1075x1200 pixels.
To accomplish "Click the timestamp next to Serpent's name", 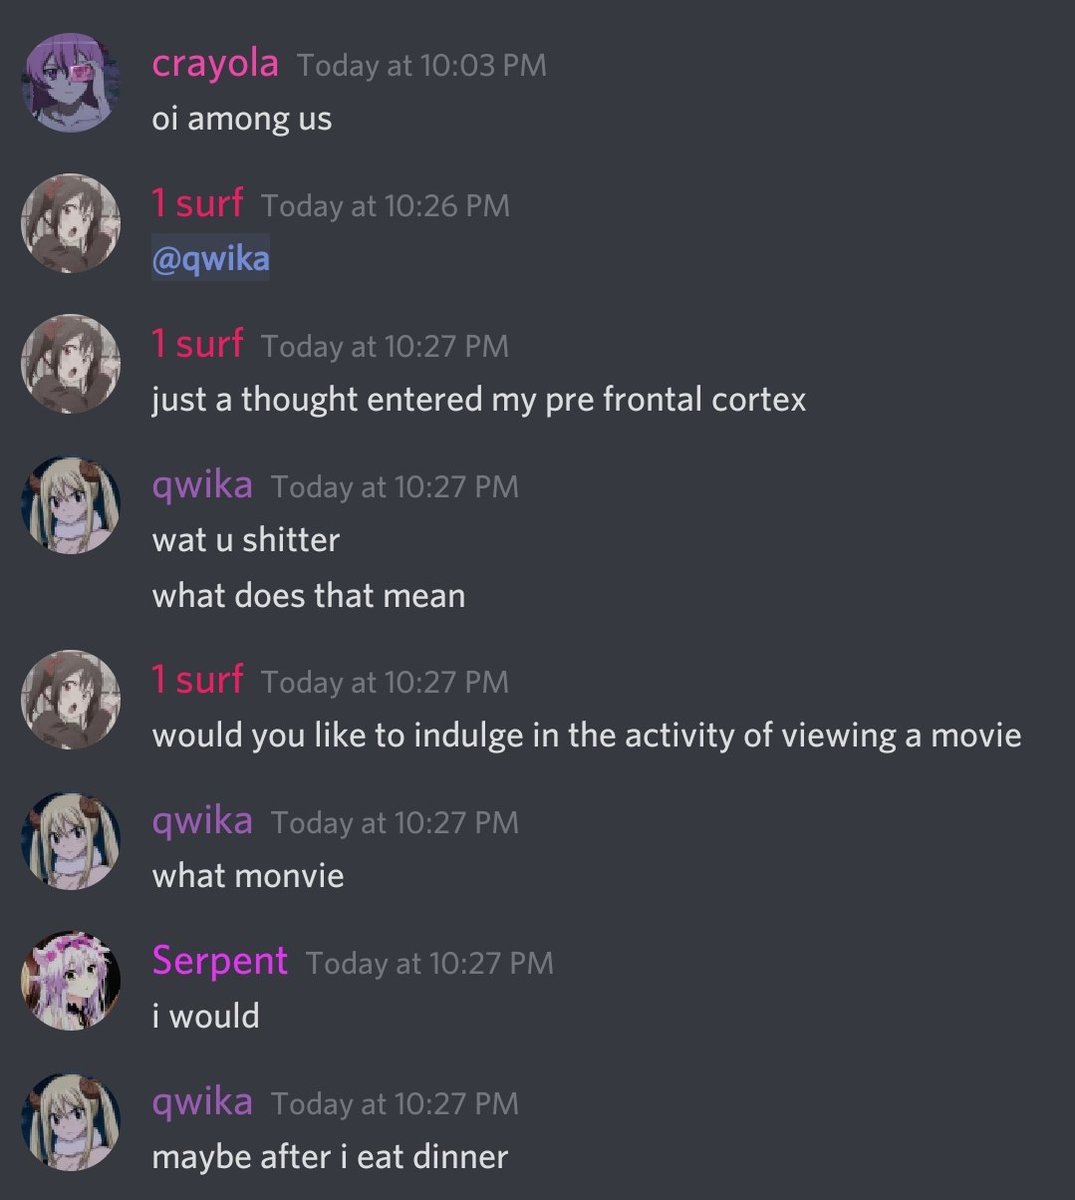I will coord(430,963).
